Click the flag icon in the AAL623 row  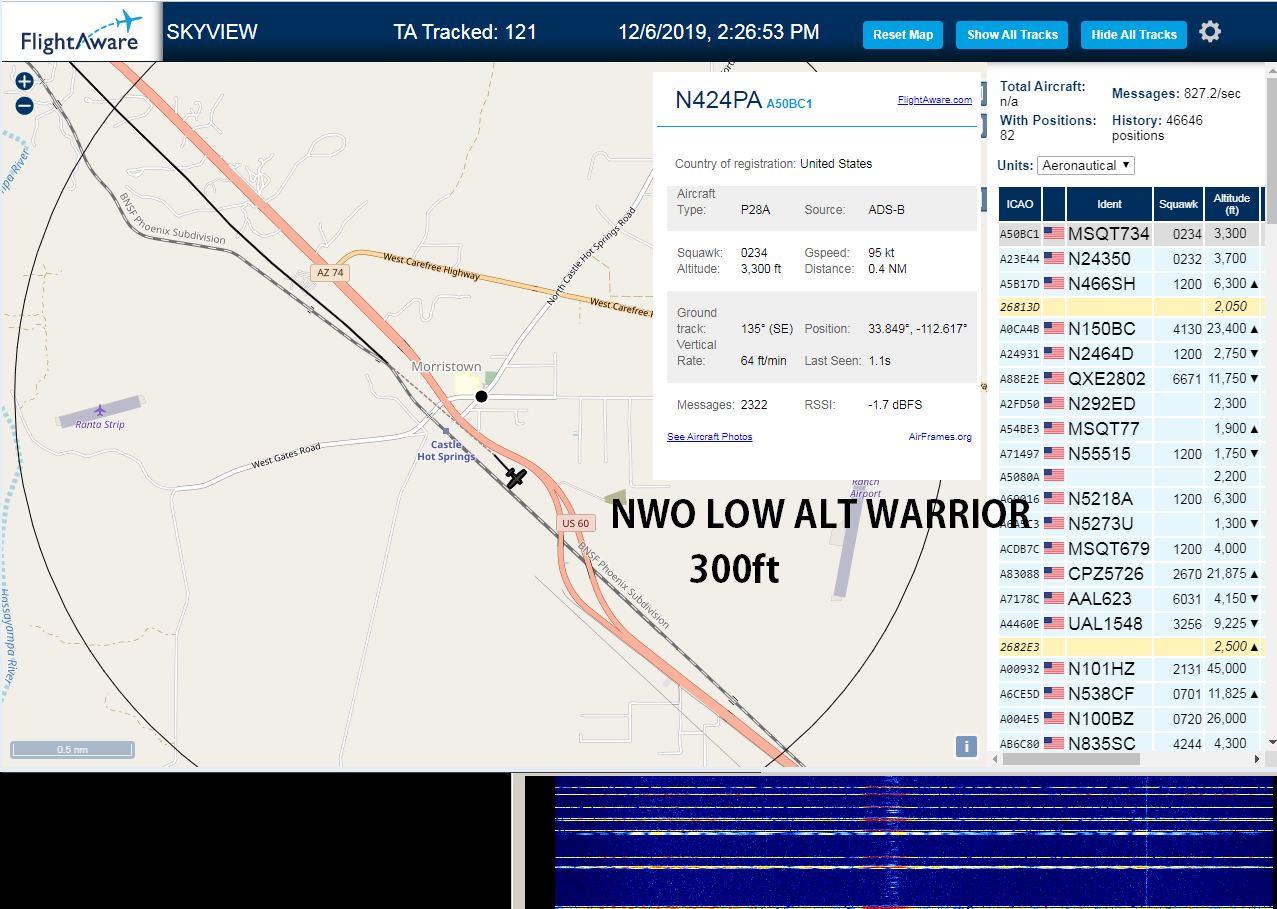(1054, 599)
